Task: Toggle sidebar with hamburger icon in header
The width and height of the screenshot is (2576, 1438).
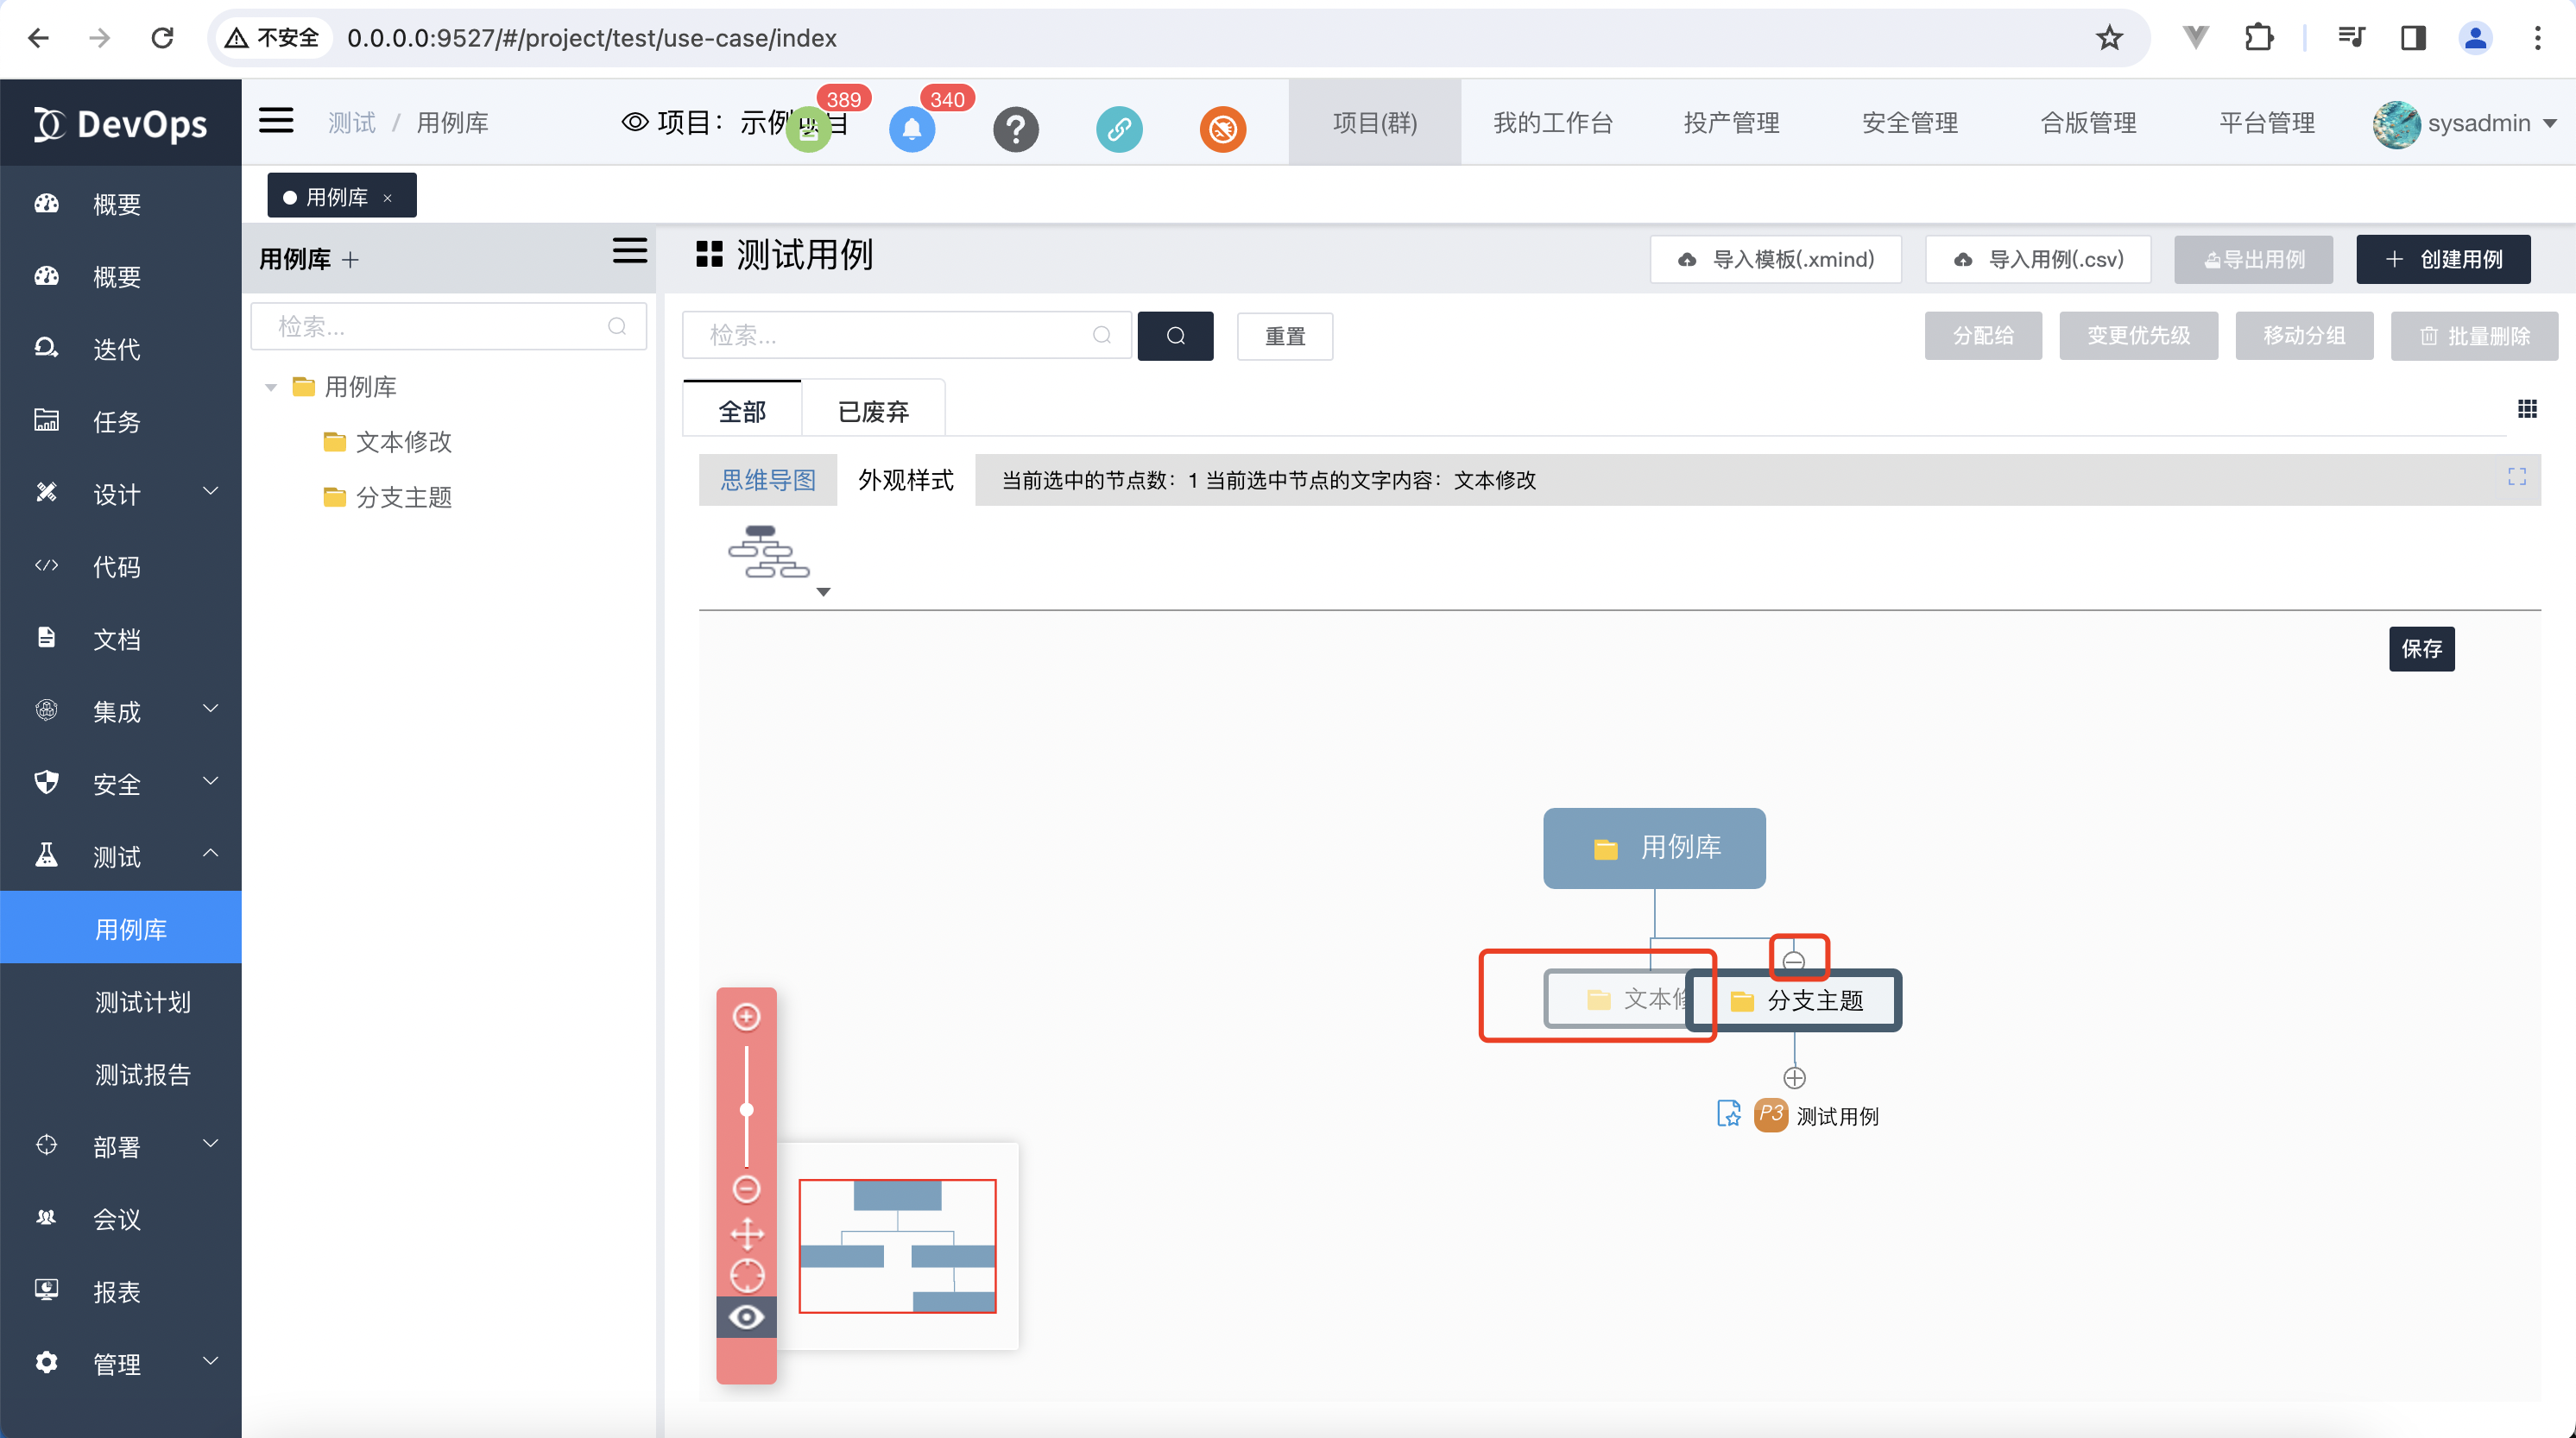Action: pyautogui.click(x=276, y=121)
